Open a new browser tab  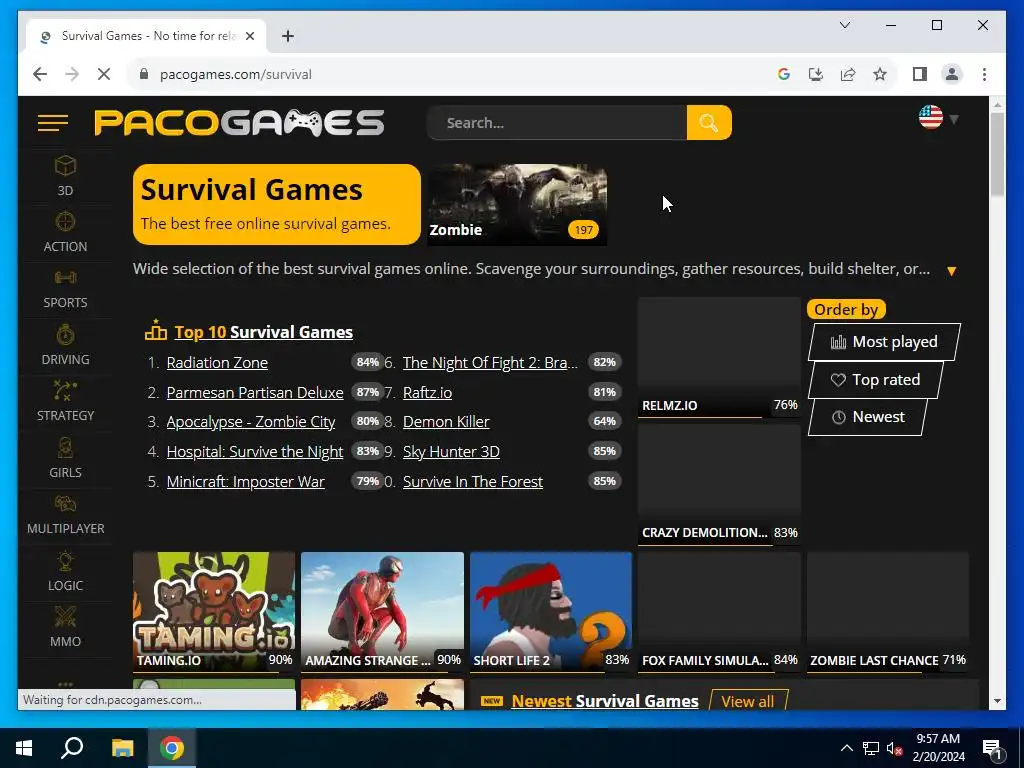pos(287,36)
